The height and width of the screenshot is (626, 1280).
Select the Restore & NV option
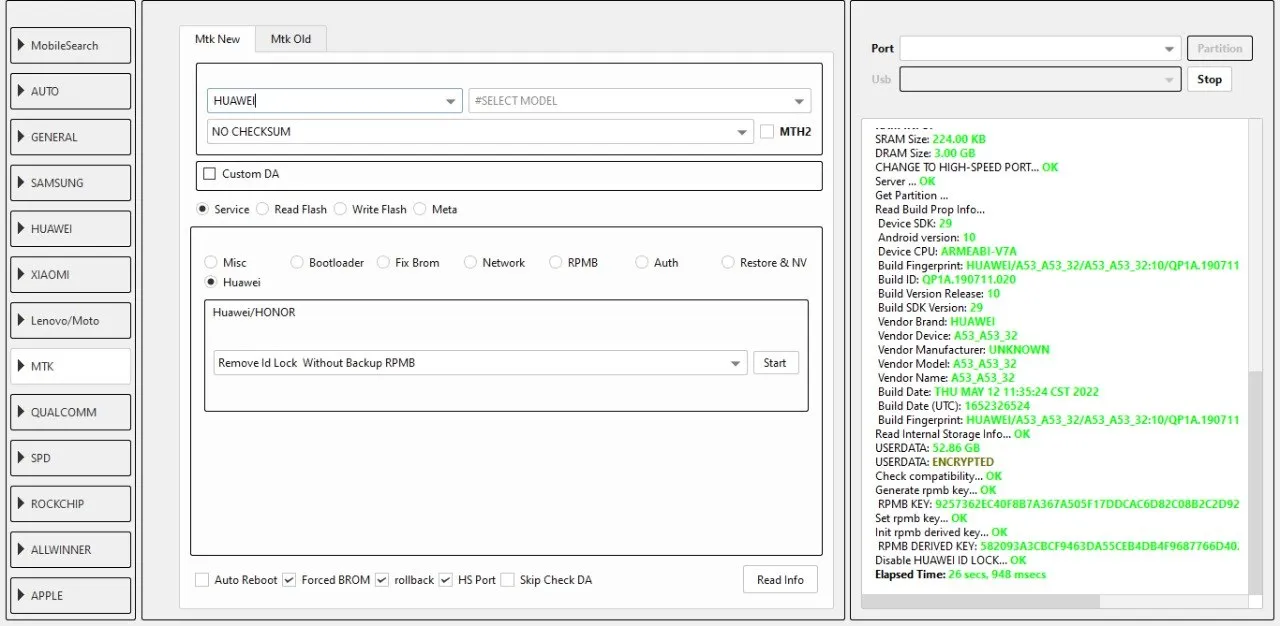pos(728,262)
